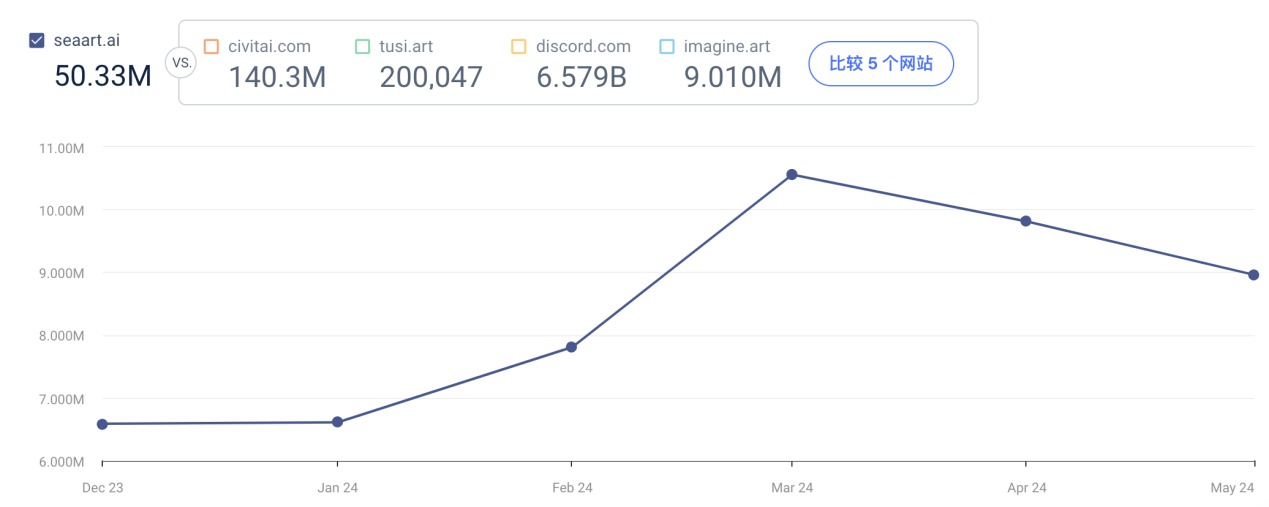Click the imagine.art site label
1269x507 pixels.
pos(727,47)
